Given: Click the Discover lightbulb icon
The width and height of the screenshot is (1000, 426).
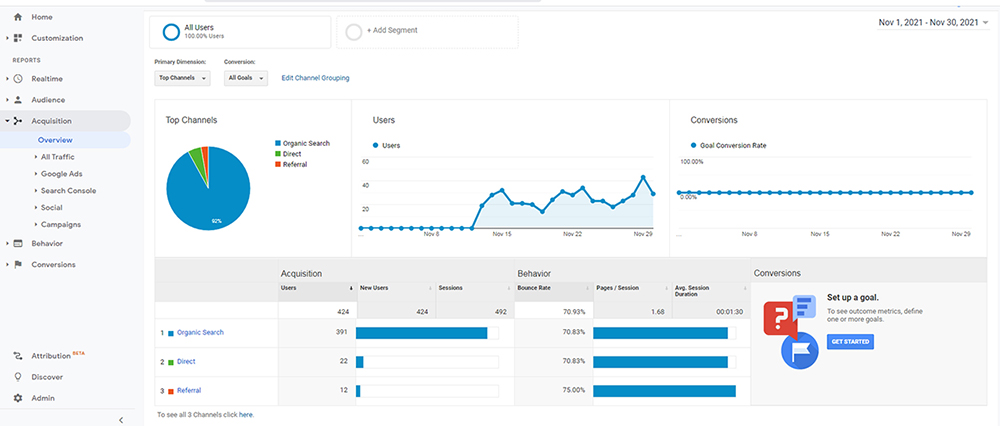Looking at the screenshot, I should click(18, 377).
